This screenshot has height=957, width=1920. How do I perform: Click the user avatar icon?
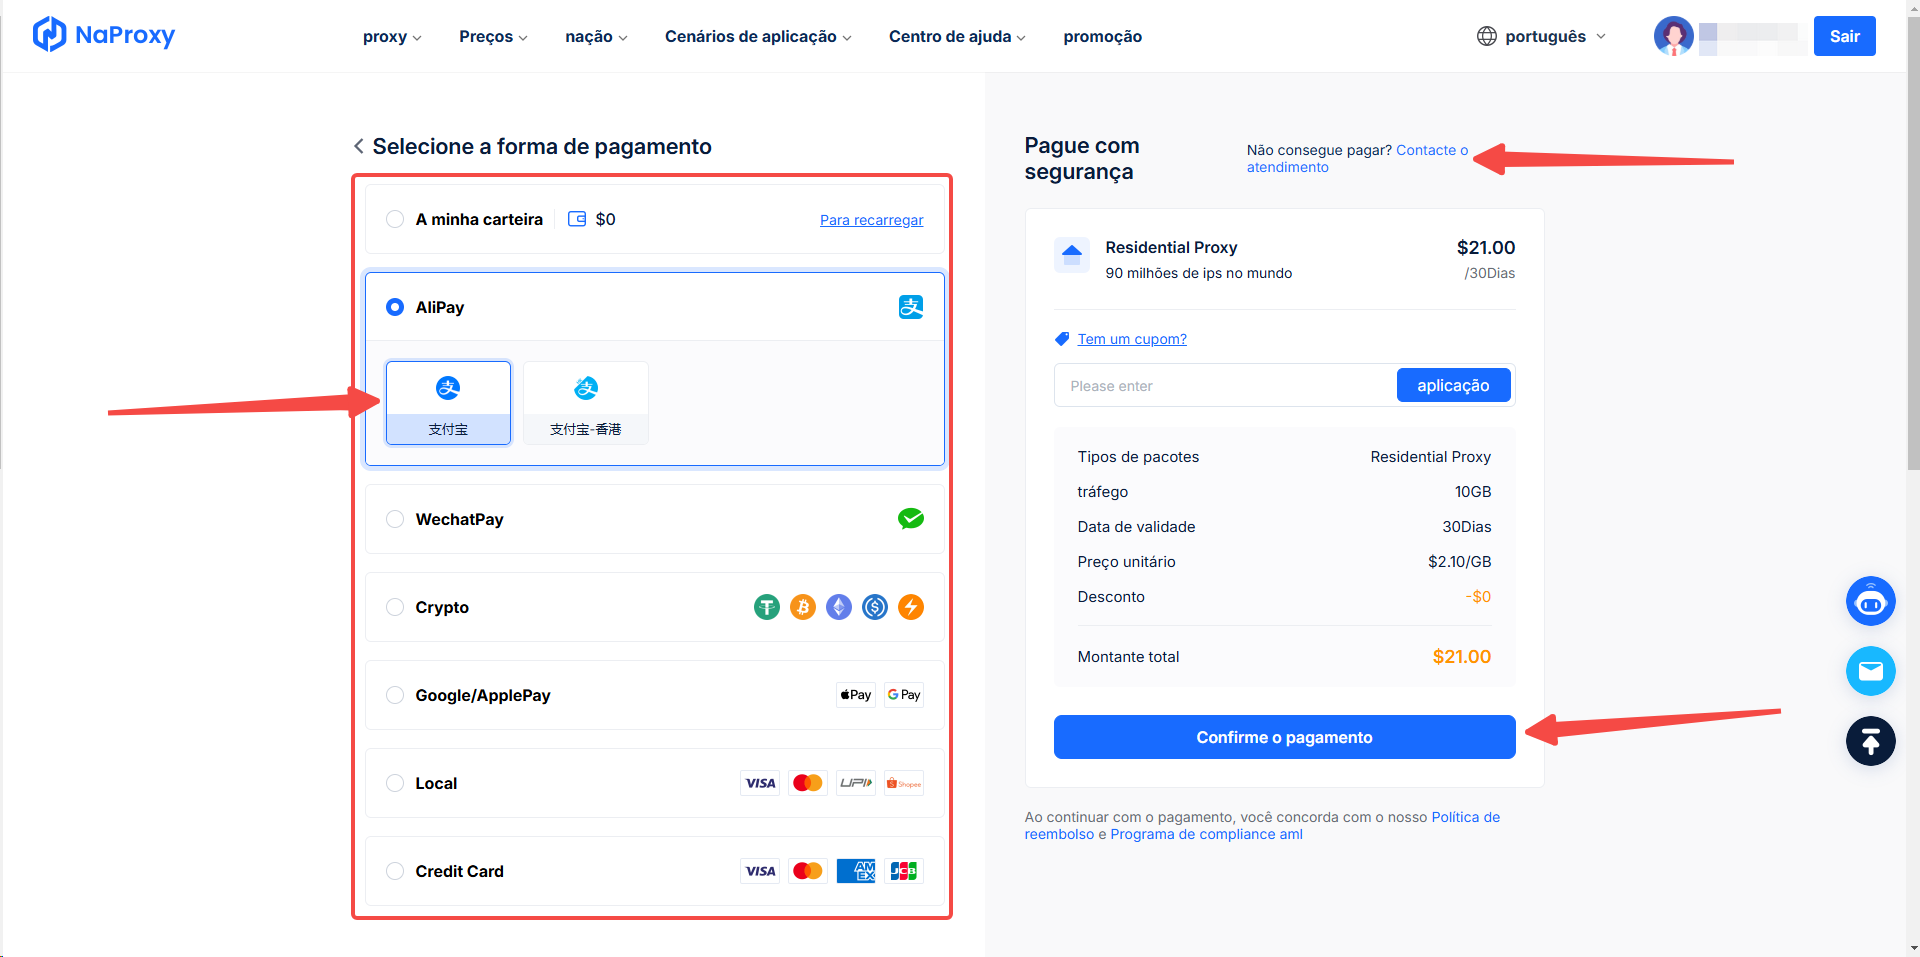click(1673, 36)
